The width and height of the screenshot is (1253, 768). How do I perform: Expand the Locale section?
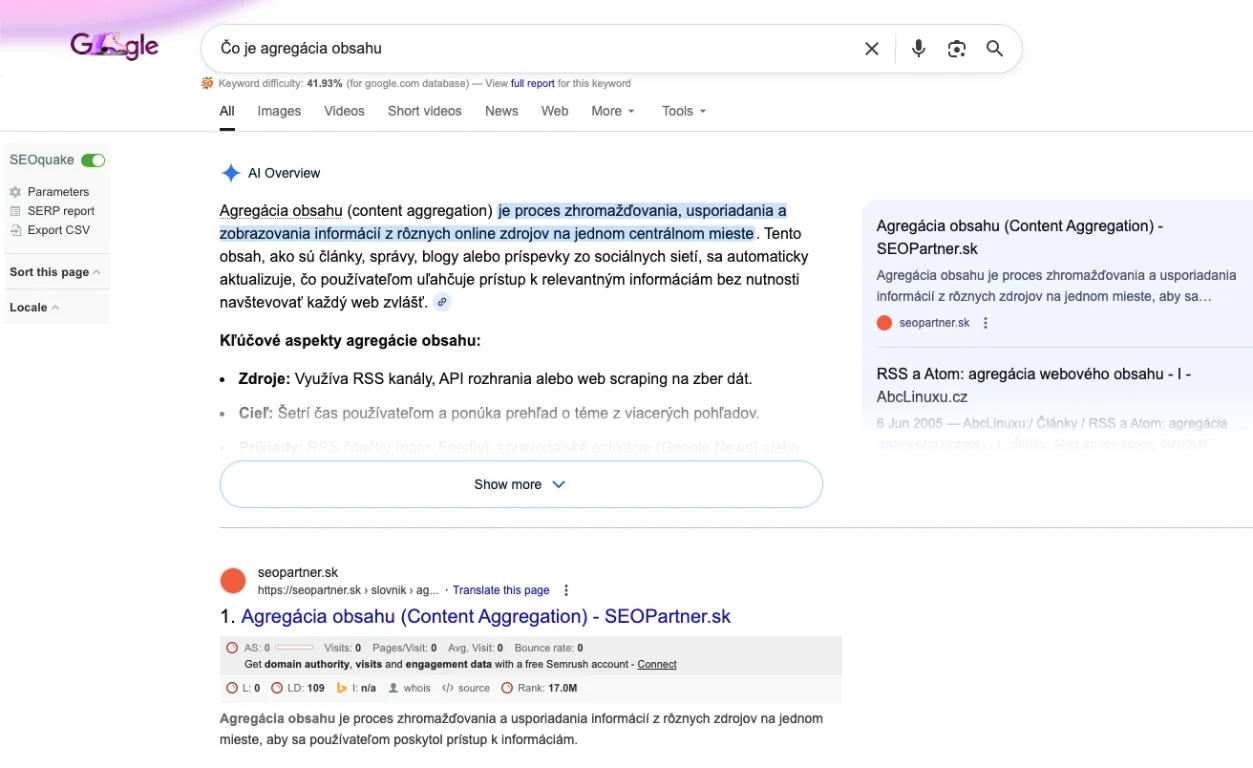[34, 307]
